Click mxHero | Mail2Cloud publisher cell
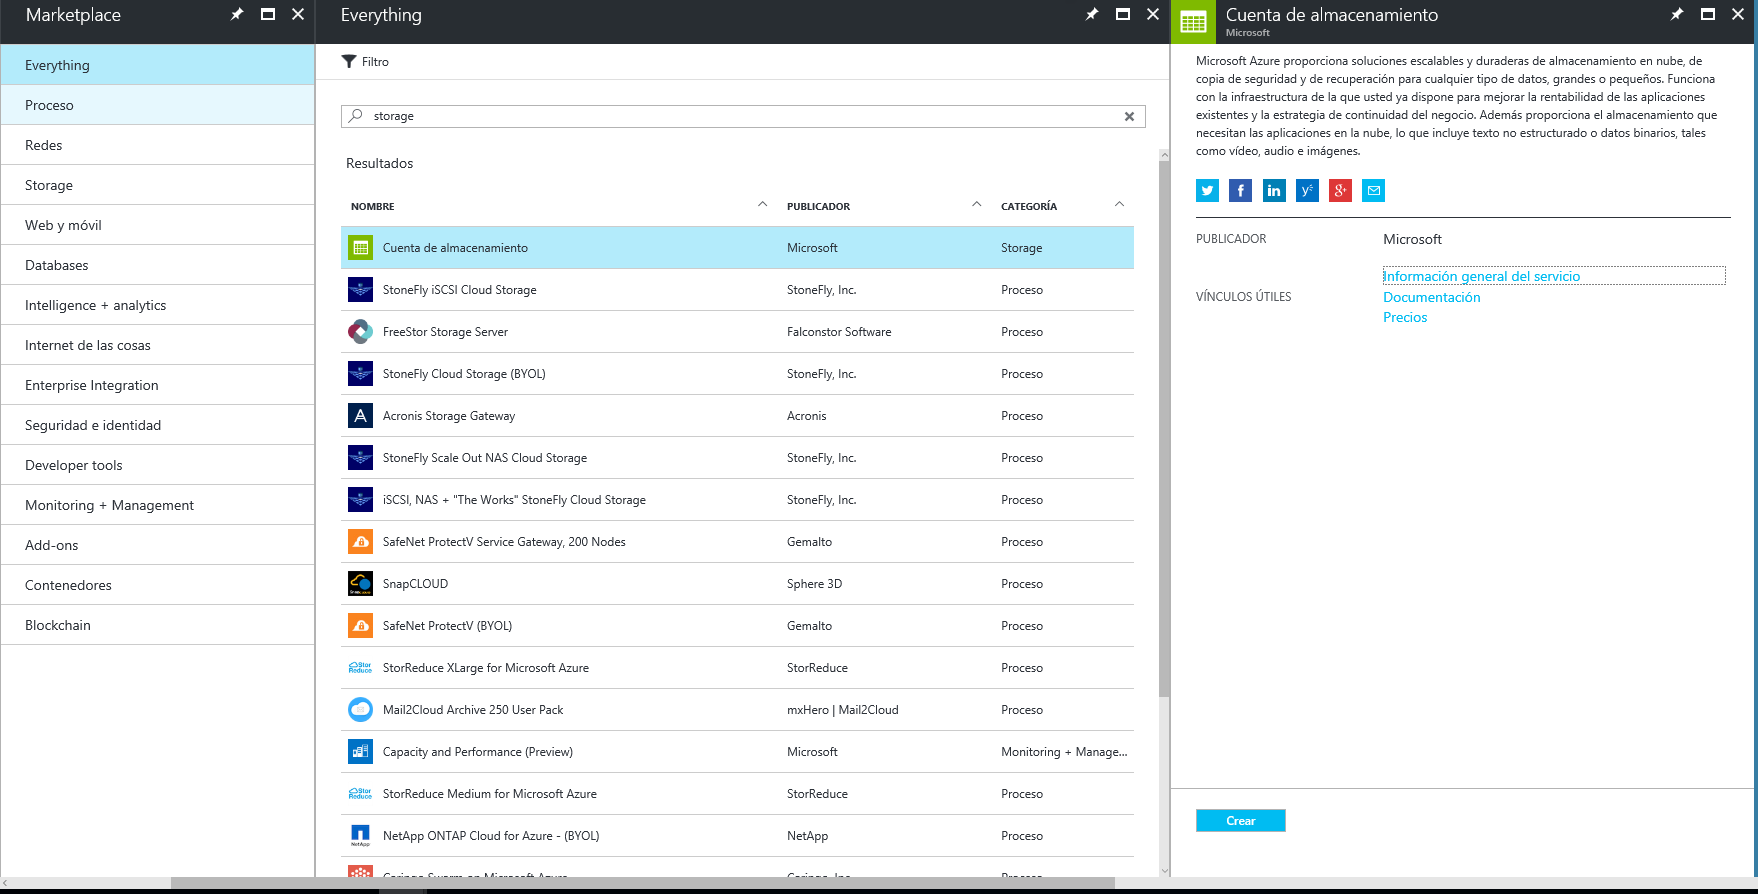The width and height of the screenshot is (1758, 894). pyautogui.click(x=843, y=710)
